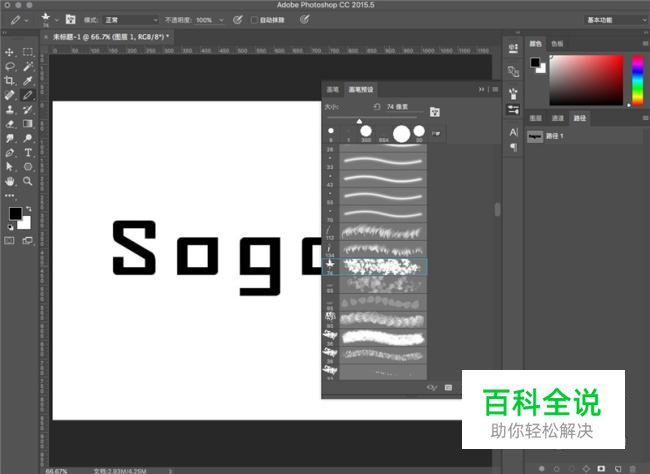Click the hue spectrum slider
The height and width of the screenshot is (474, 650).
click(638, 80)
